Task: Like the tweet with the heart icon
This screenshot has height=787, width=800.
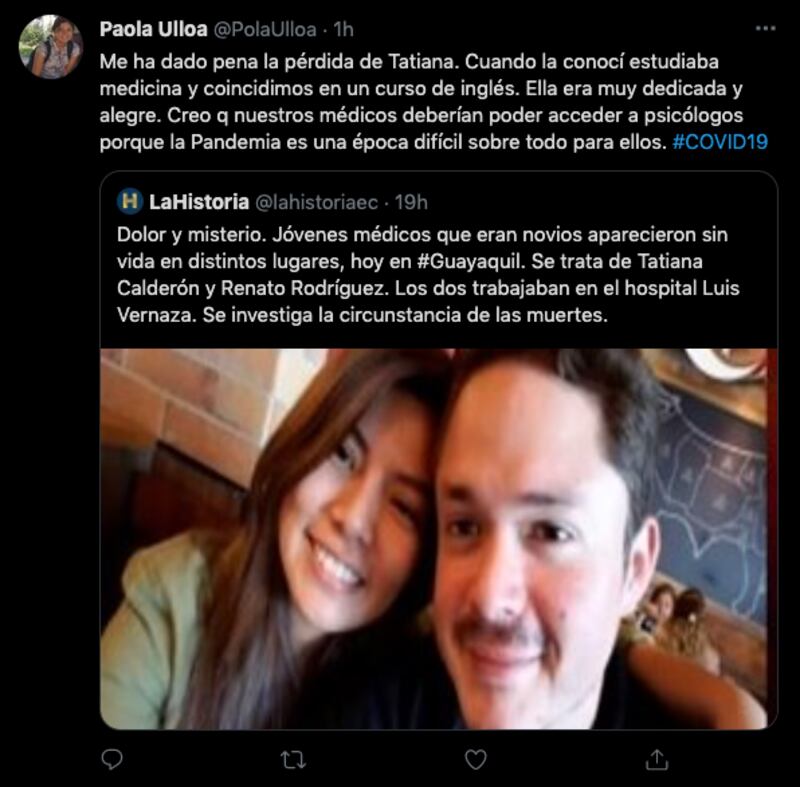Action: (x=476, y=759)
